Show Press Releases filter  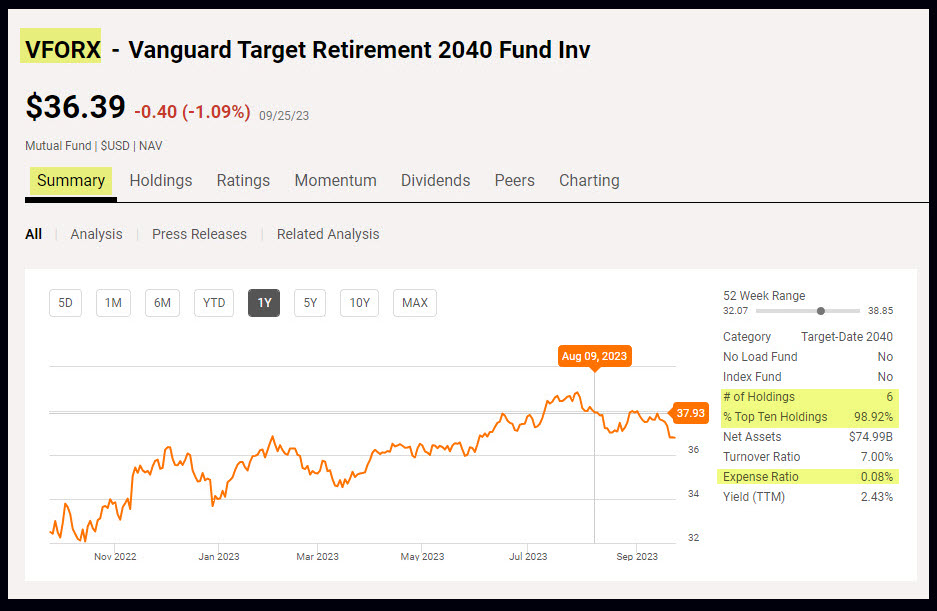(x=199, y=234)
